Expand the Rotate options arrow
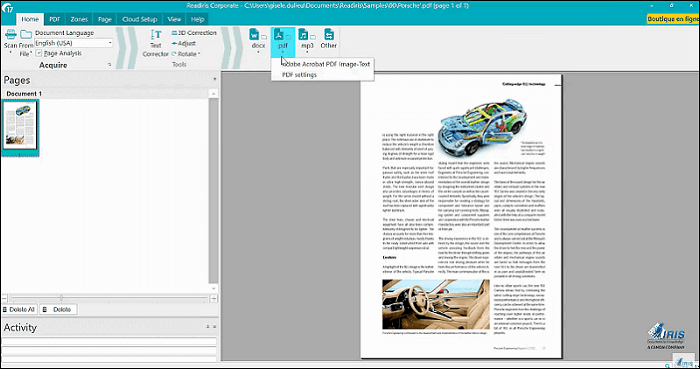 199,54
